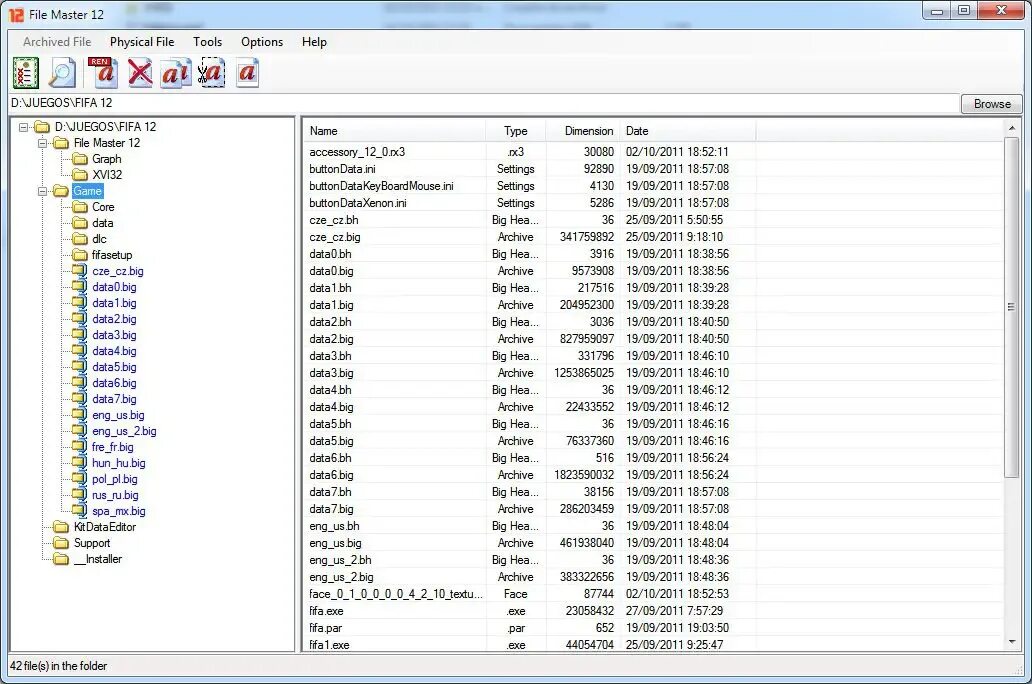1032x684 pixels.
Task: Select buttonDataXenon.ini in the file list
Action: tap(357, 203)
